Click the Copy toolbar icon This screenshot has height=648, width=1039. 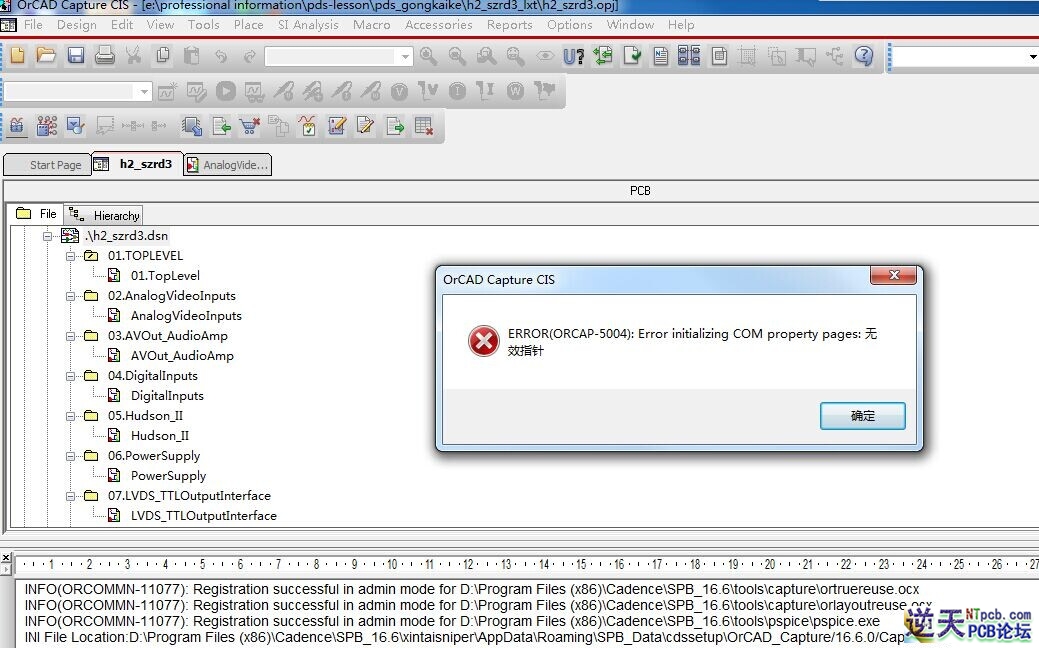(x=162, y=56)
